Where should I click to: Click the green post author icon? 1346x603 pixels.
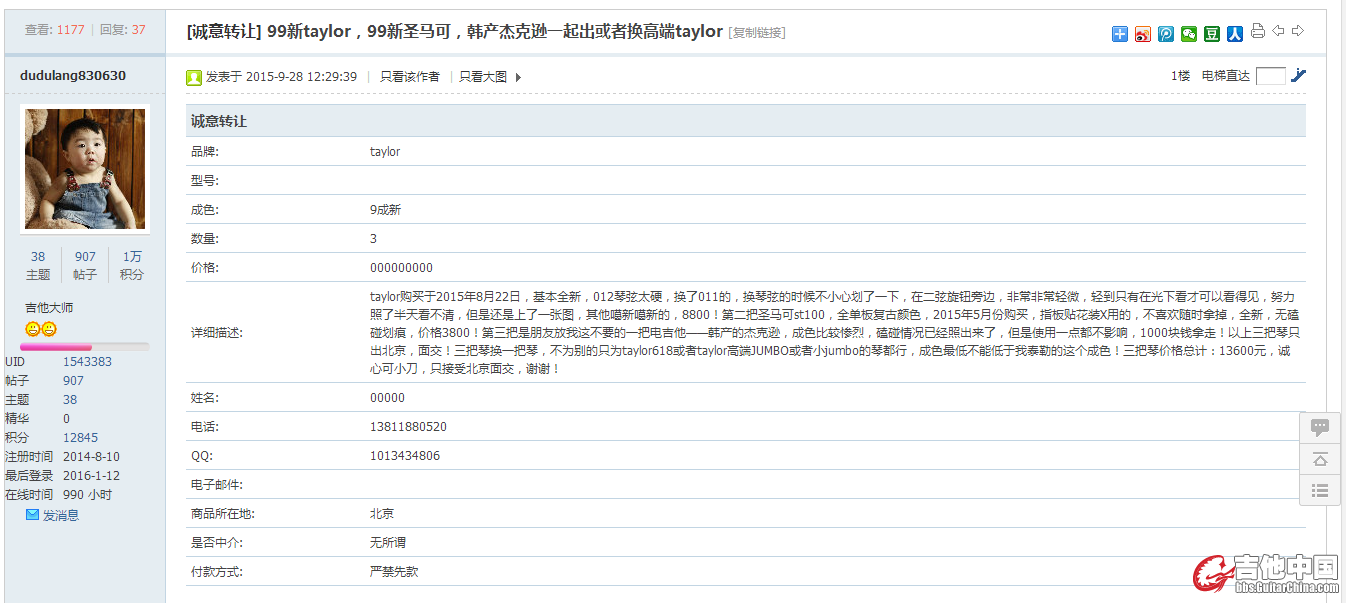194,77
